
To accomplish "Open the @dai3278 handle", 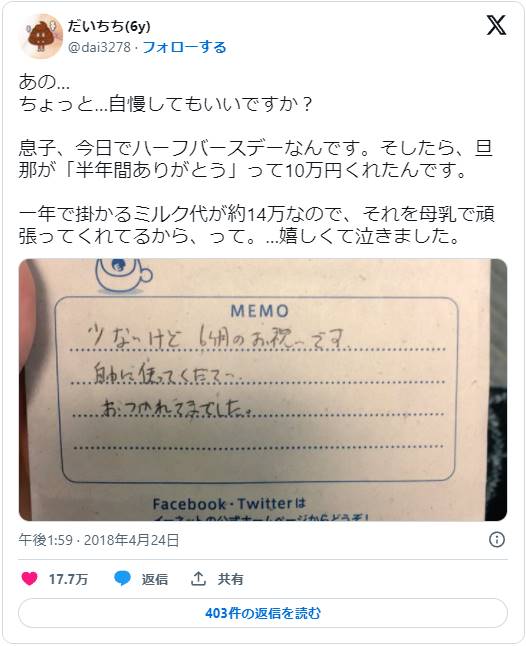I will pos(99,47).
